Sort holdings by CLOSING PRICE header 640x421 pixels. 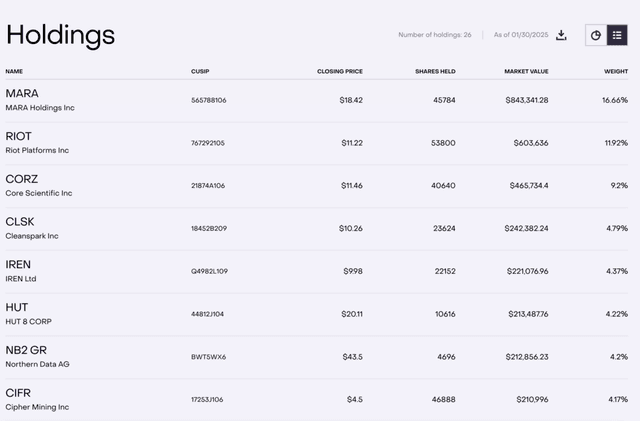pyautogui.click(x=339, y=71)
